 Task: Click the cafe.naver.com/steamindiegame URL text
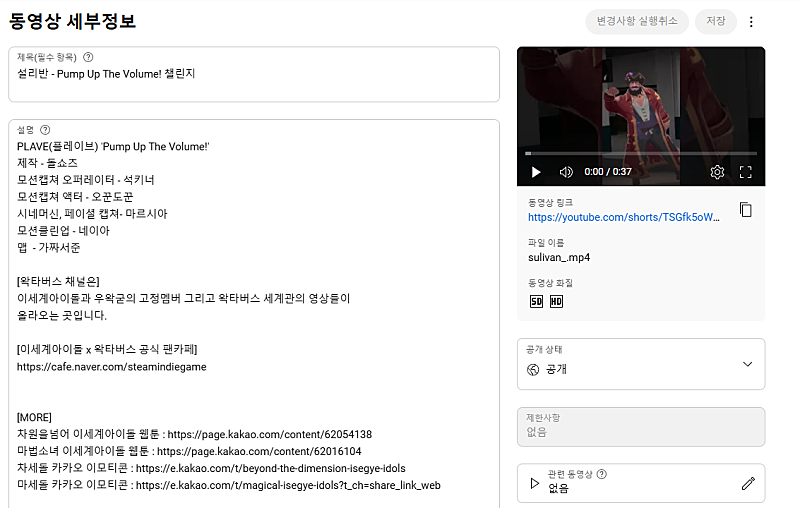[x=112, y=367]
